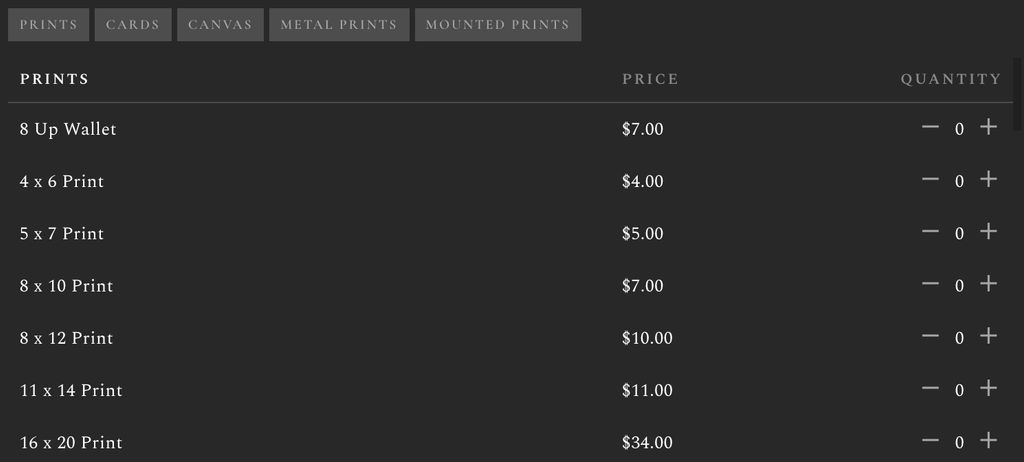Switch to the Cards tab
The width and height of the screenshot is (1024, 462).
[x=133, y=25]
